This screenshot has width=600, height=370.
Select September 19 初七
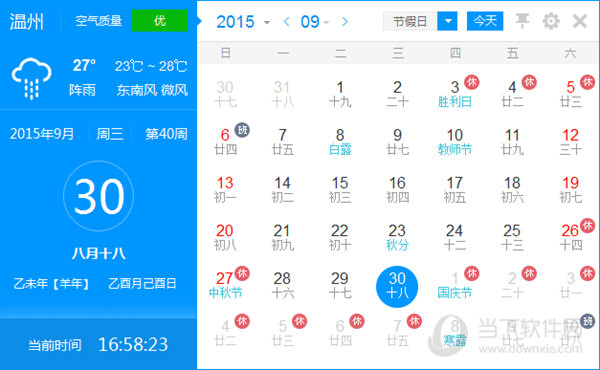(571, 190)
